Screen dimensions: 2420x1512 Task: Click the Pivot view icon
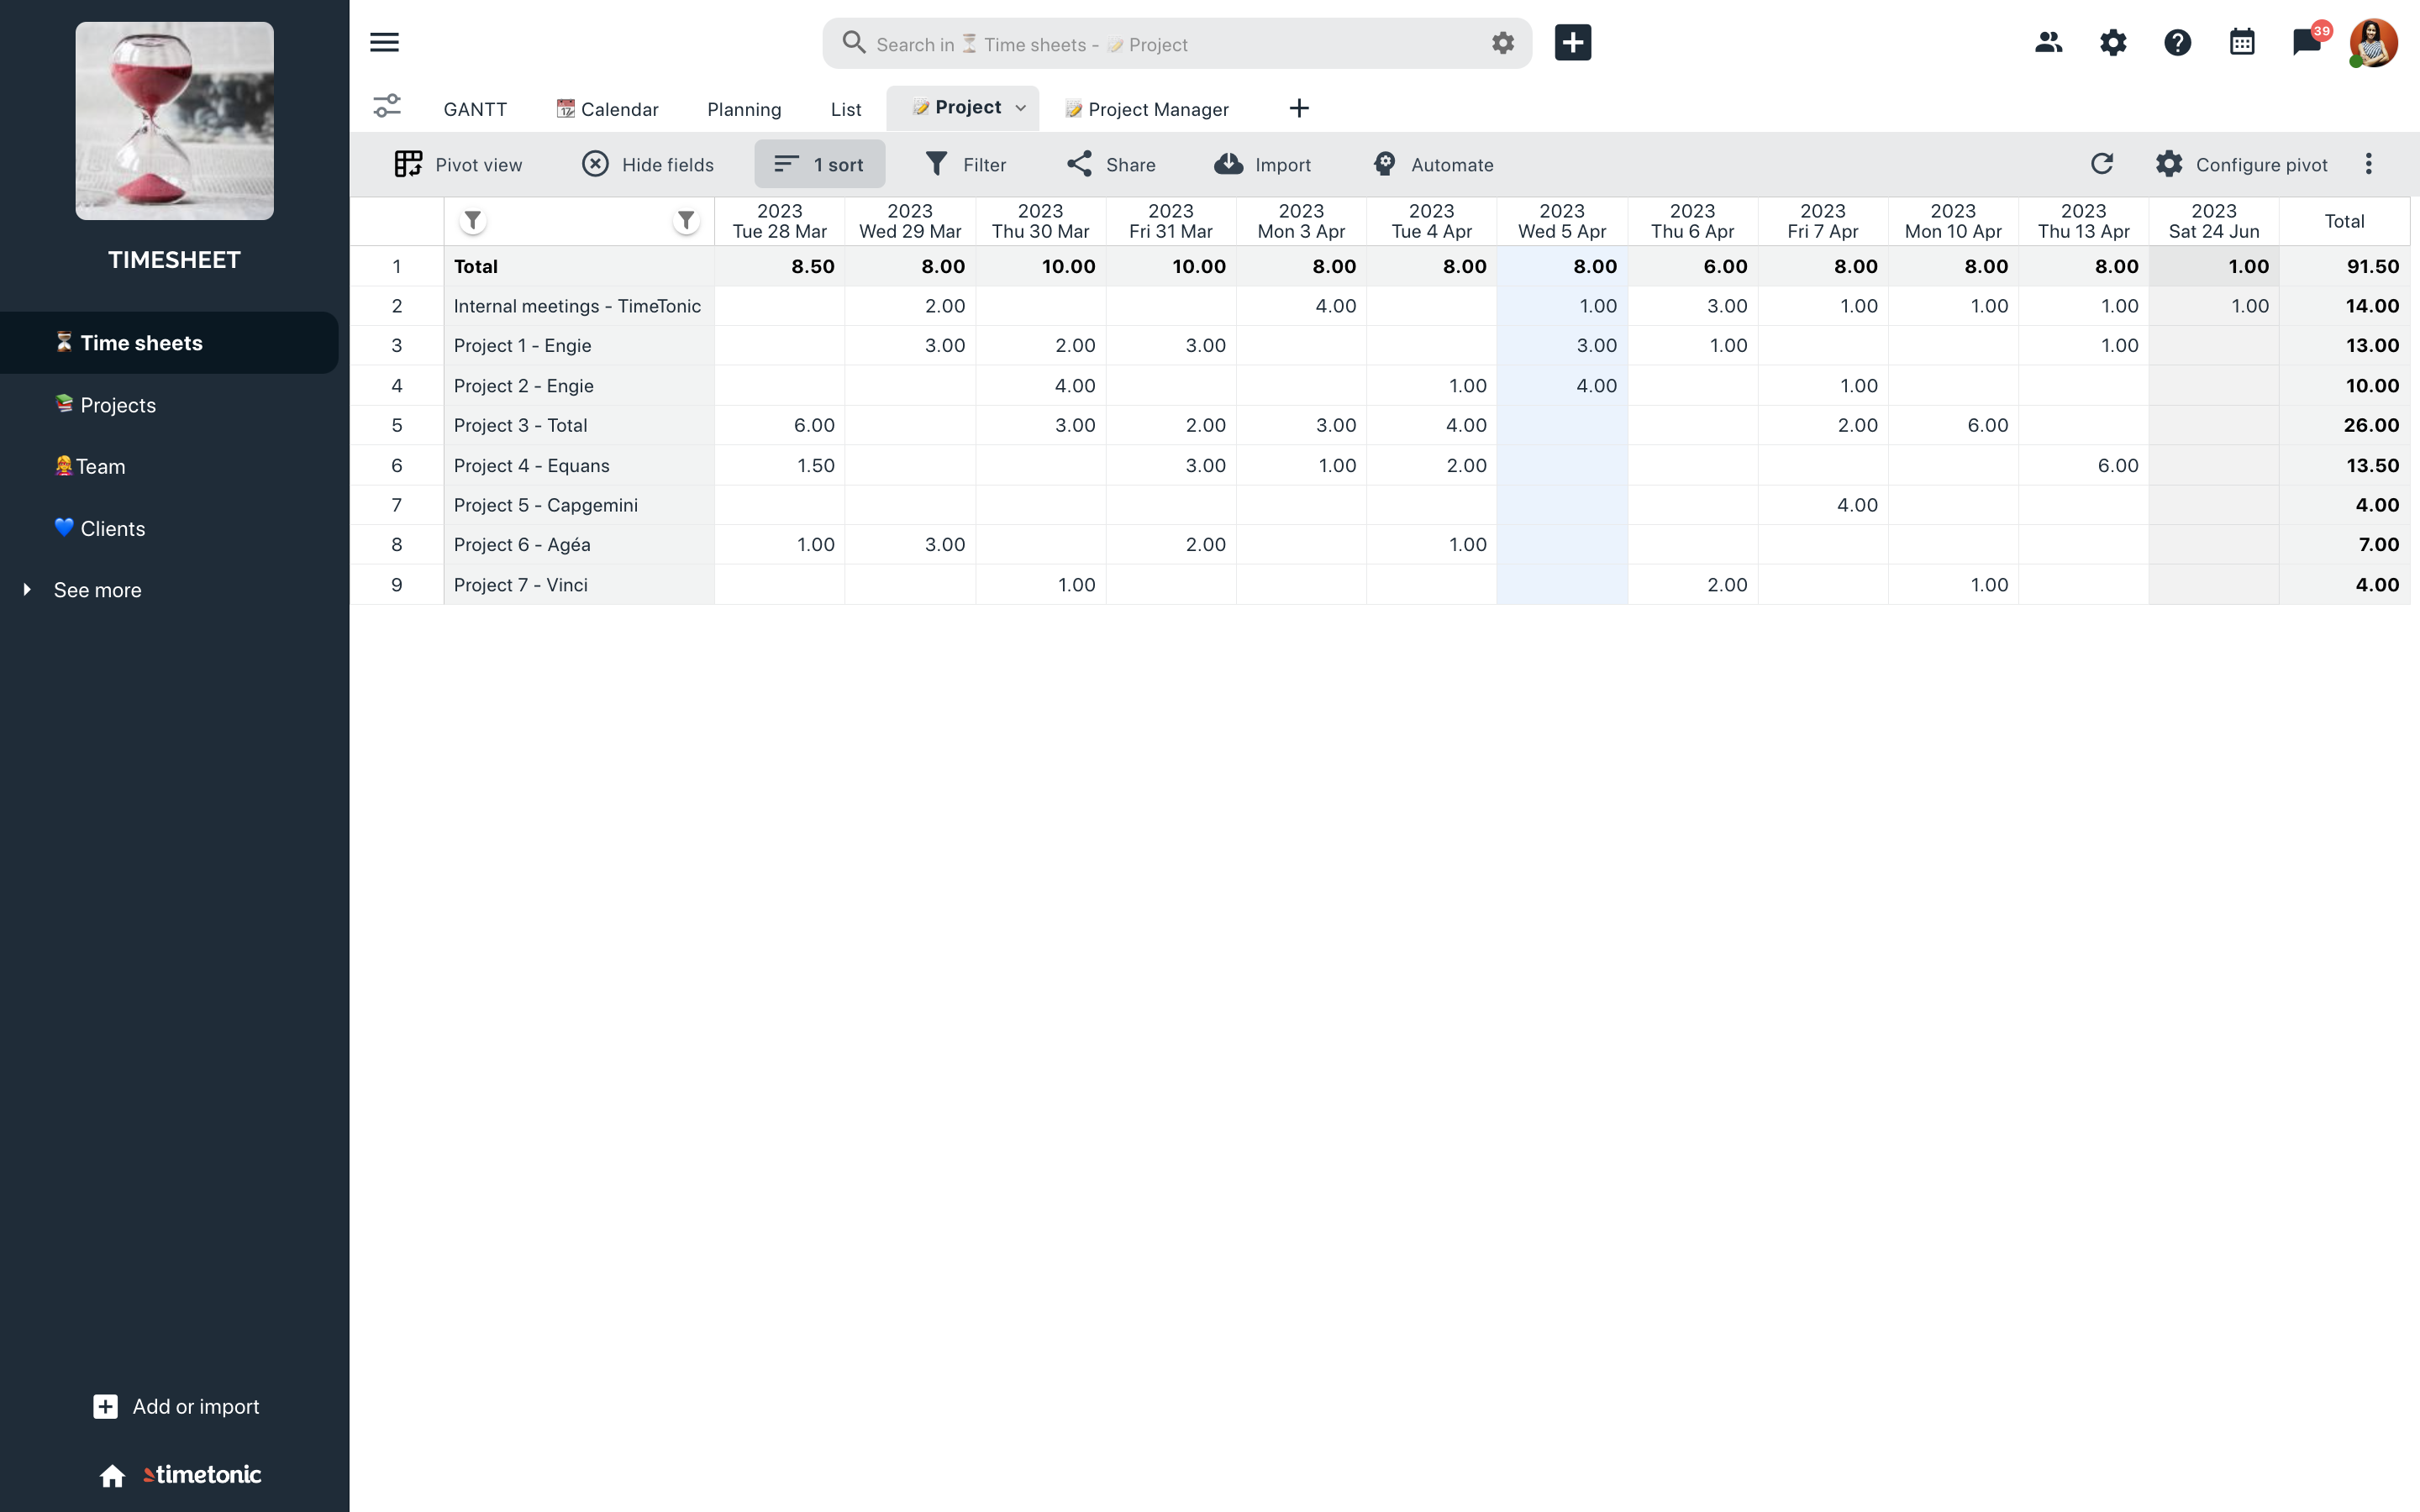click(406, 164)
